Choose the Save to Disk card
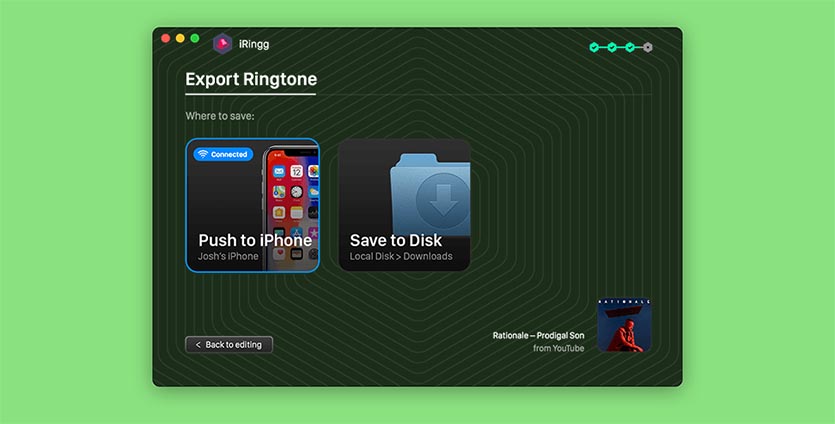This screenshot has height=424, width=835. click(x=405, y=205)
